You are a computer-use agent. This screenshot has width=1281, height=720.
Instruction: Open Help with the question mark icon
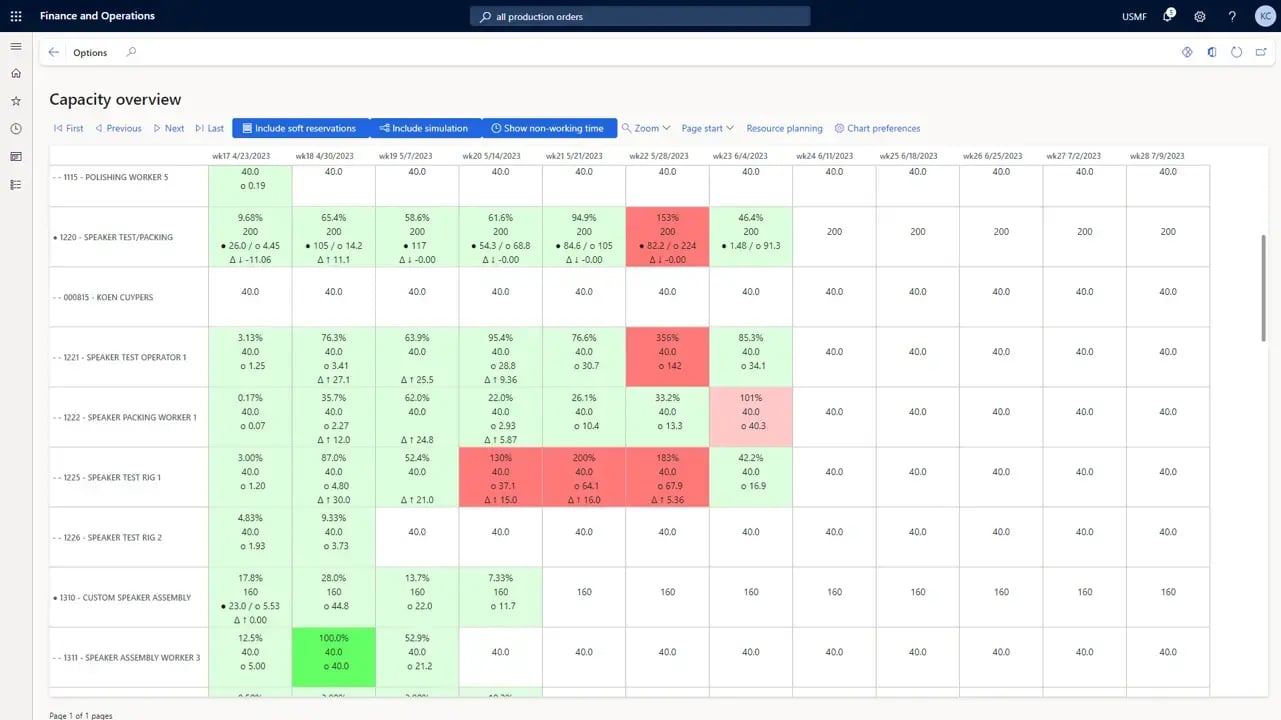tap(1231, 16)
